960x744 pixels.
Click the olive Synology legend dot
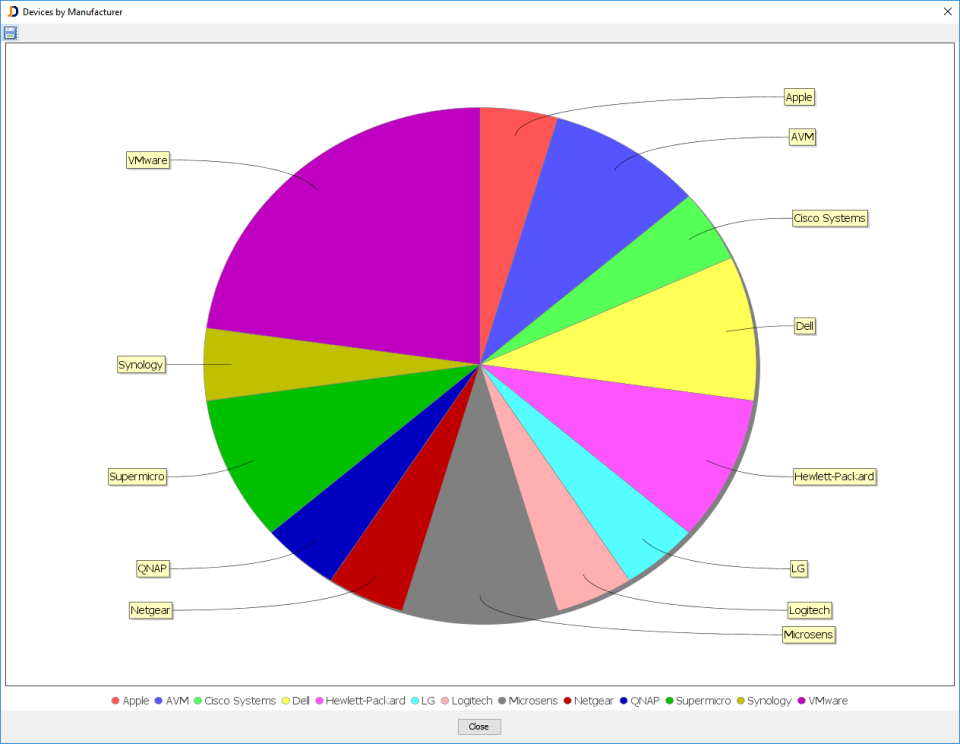pyautogui.click(x=740, y=701)
